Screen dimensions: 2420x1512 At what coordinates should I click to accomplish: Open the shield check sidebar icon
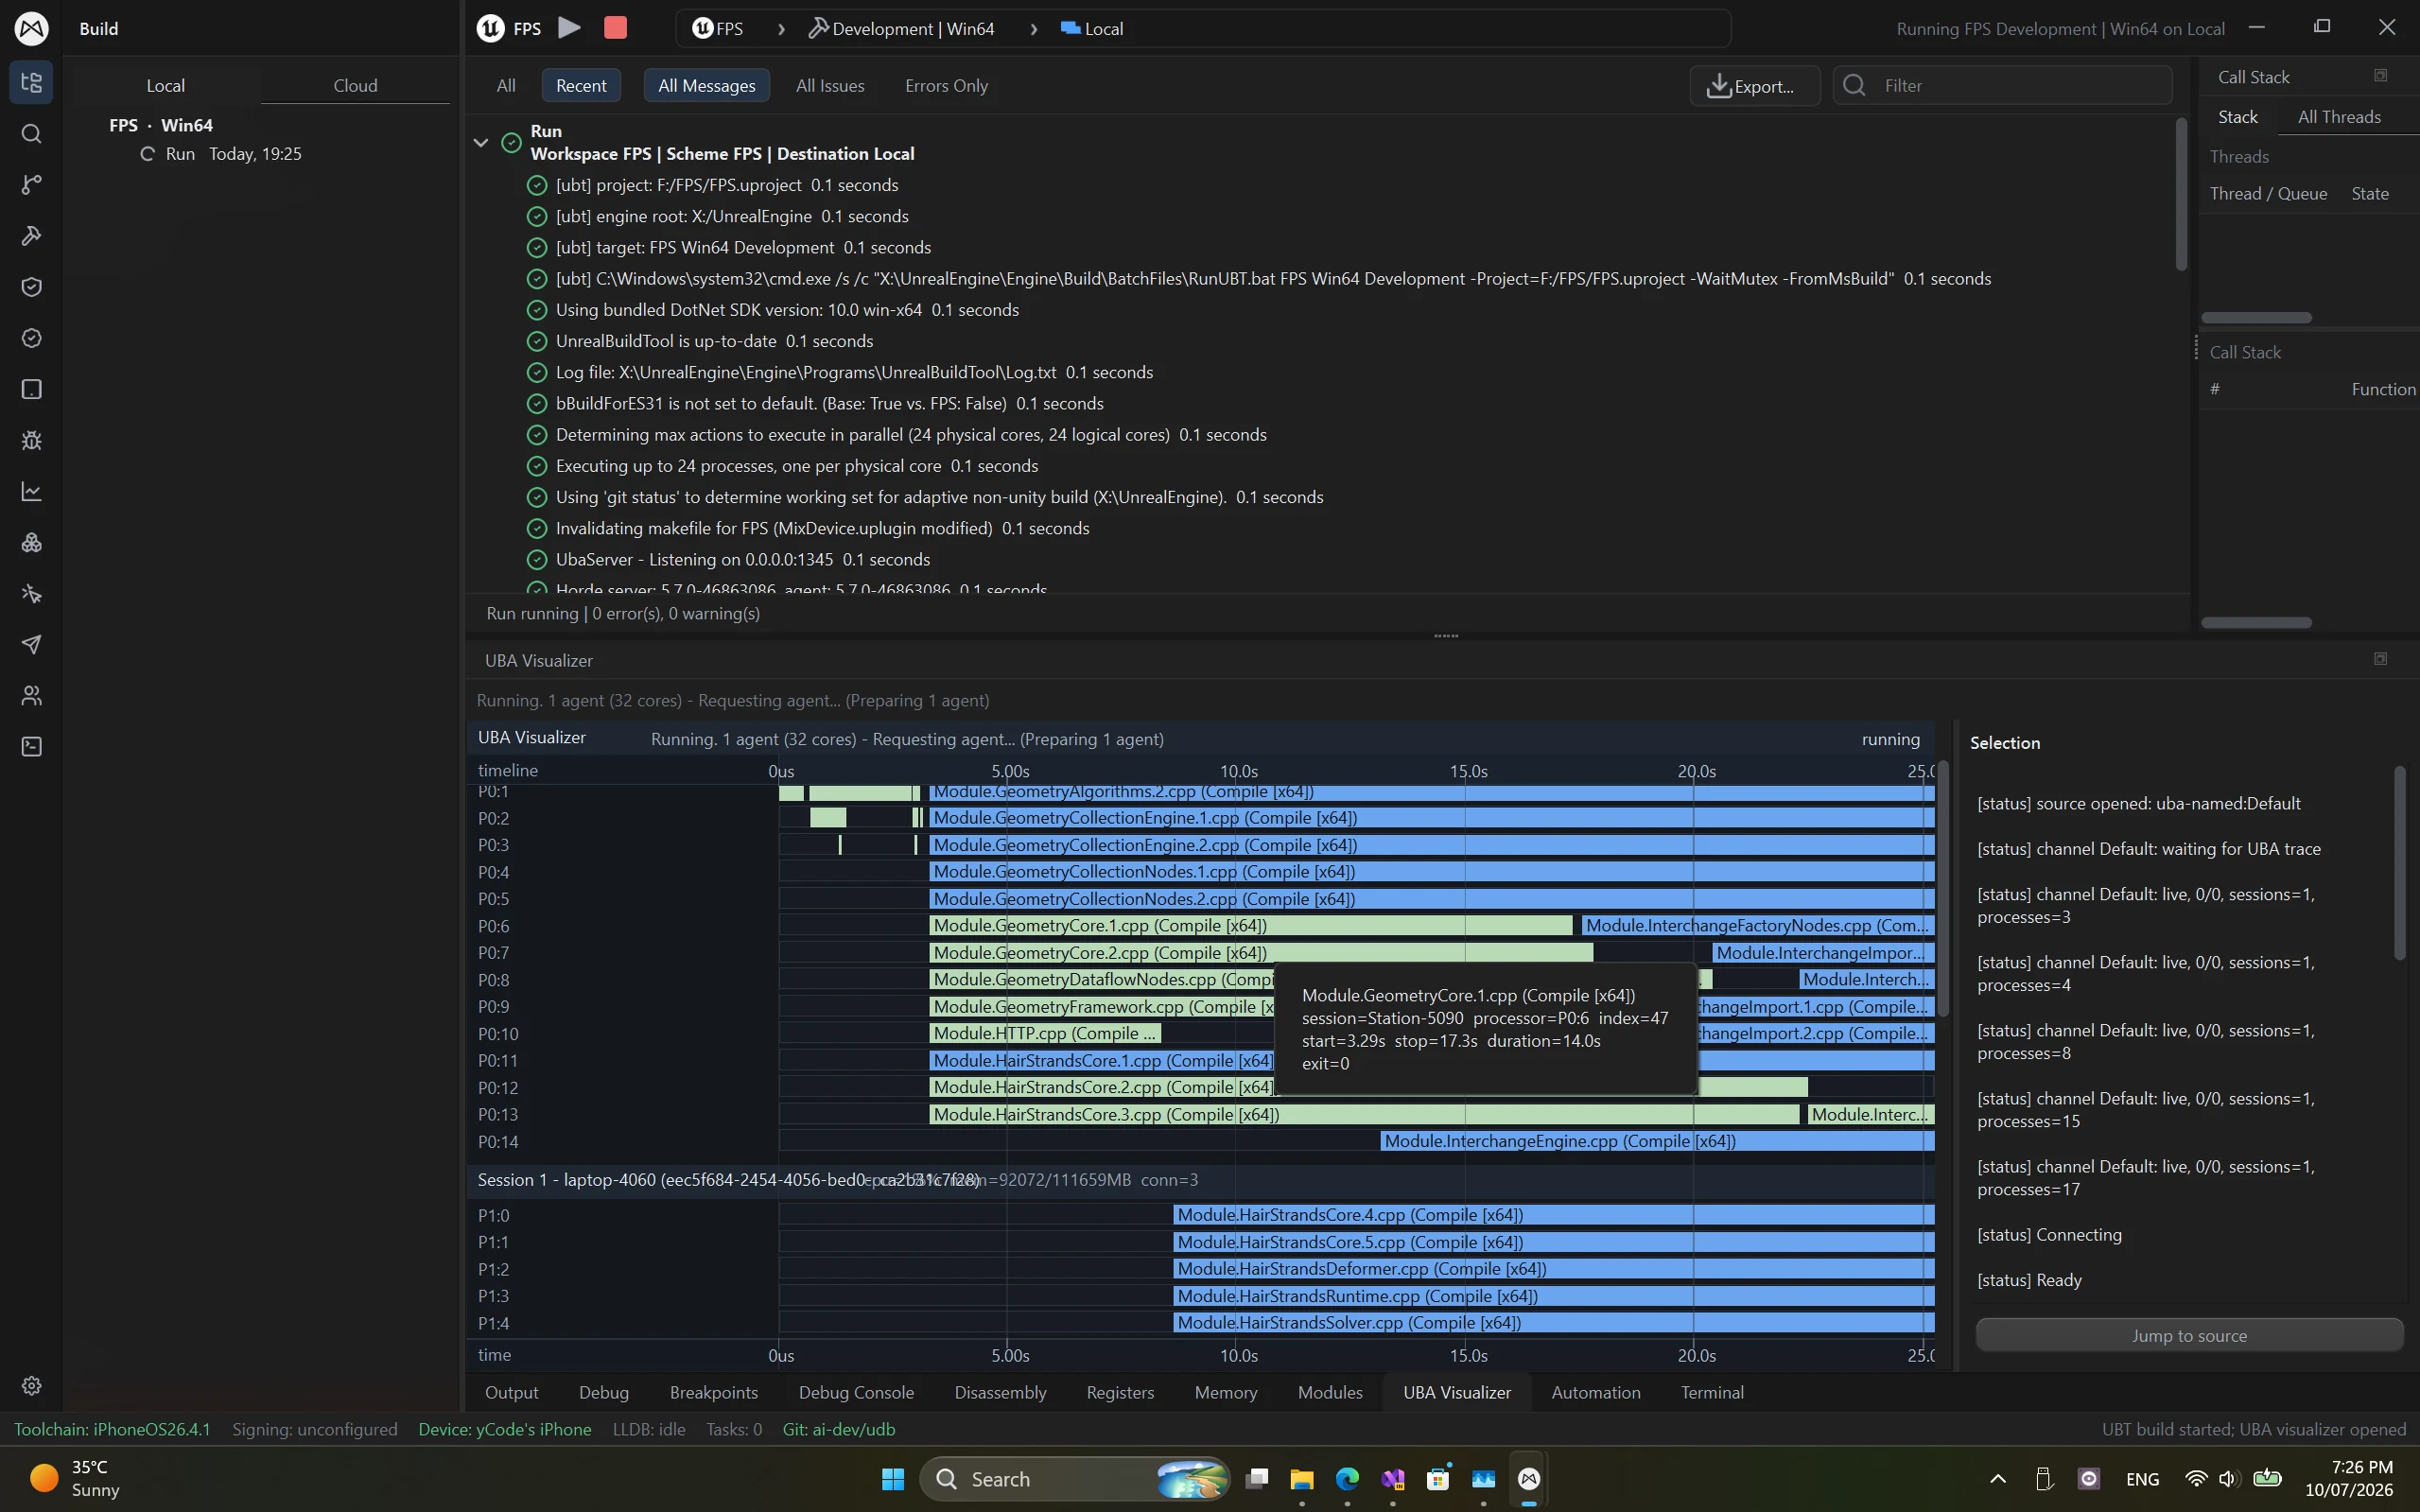31,287
